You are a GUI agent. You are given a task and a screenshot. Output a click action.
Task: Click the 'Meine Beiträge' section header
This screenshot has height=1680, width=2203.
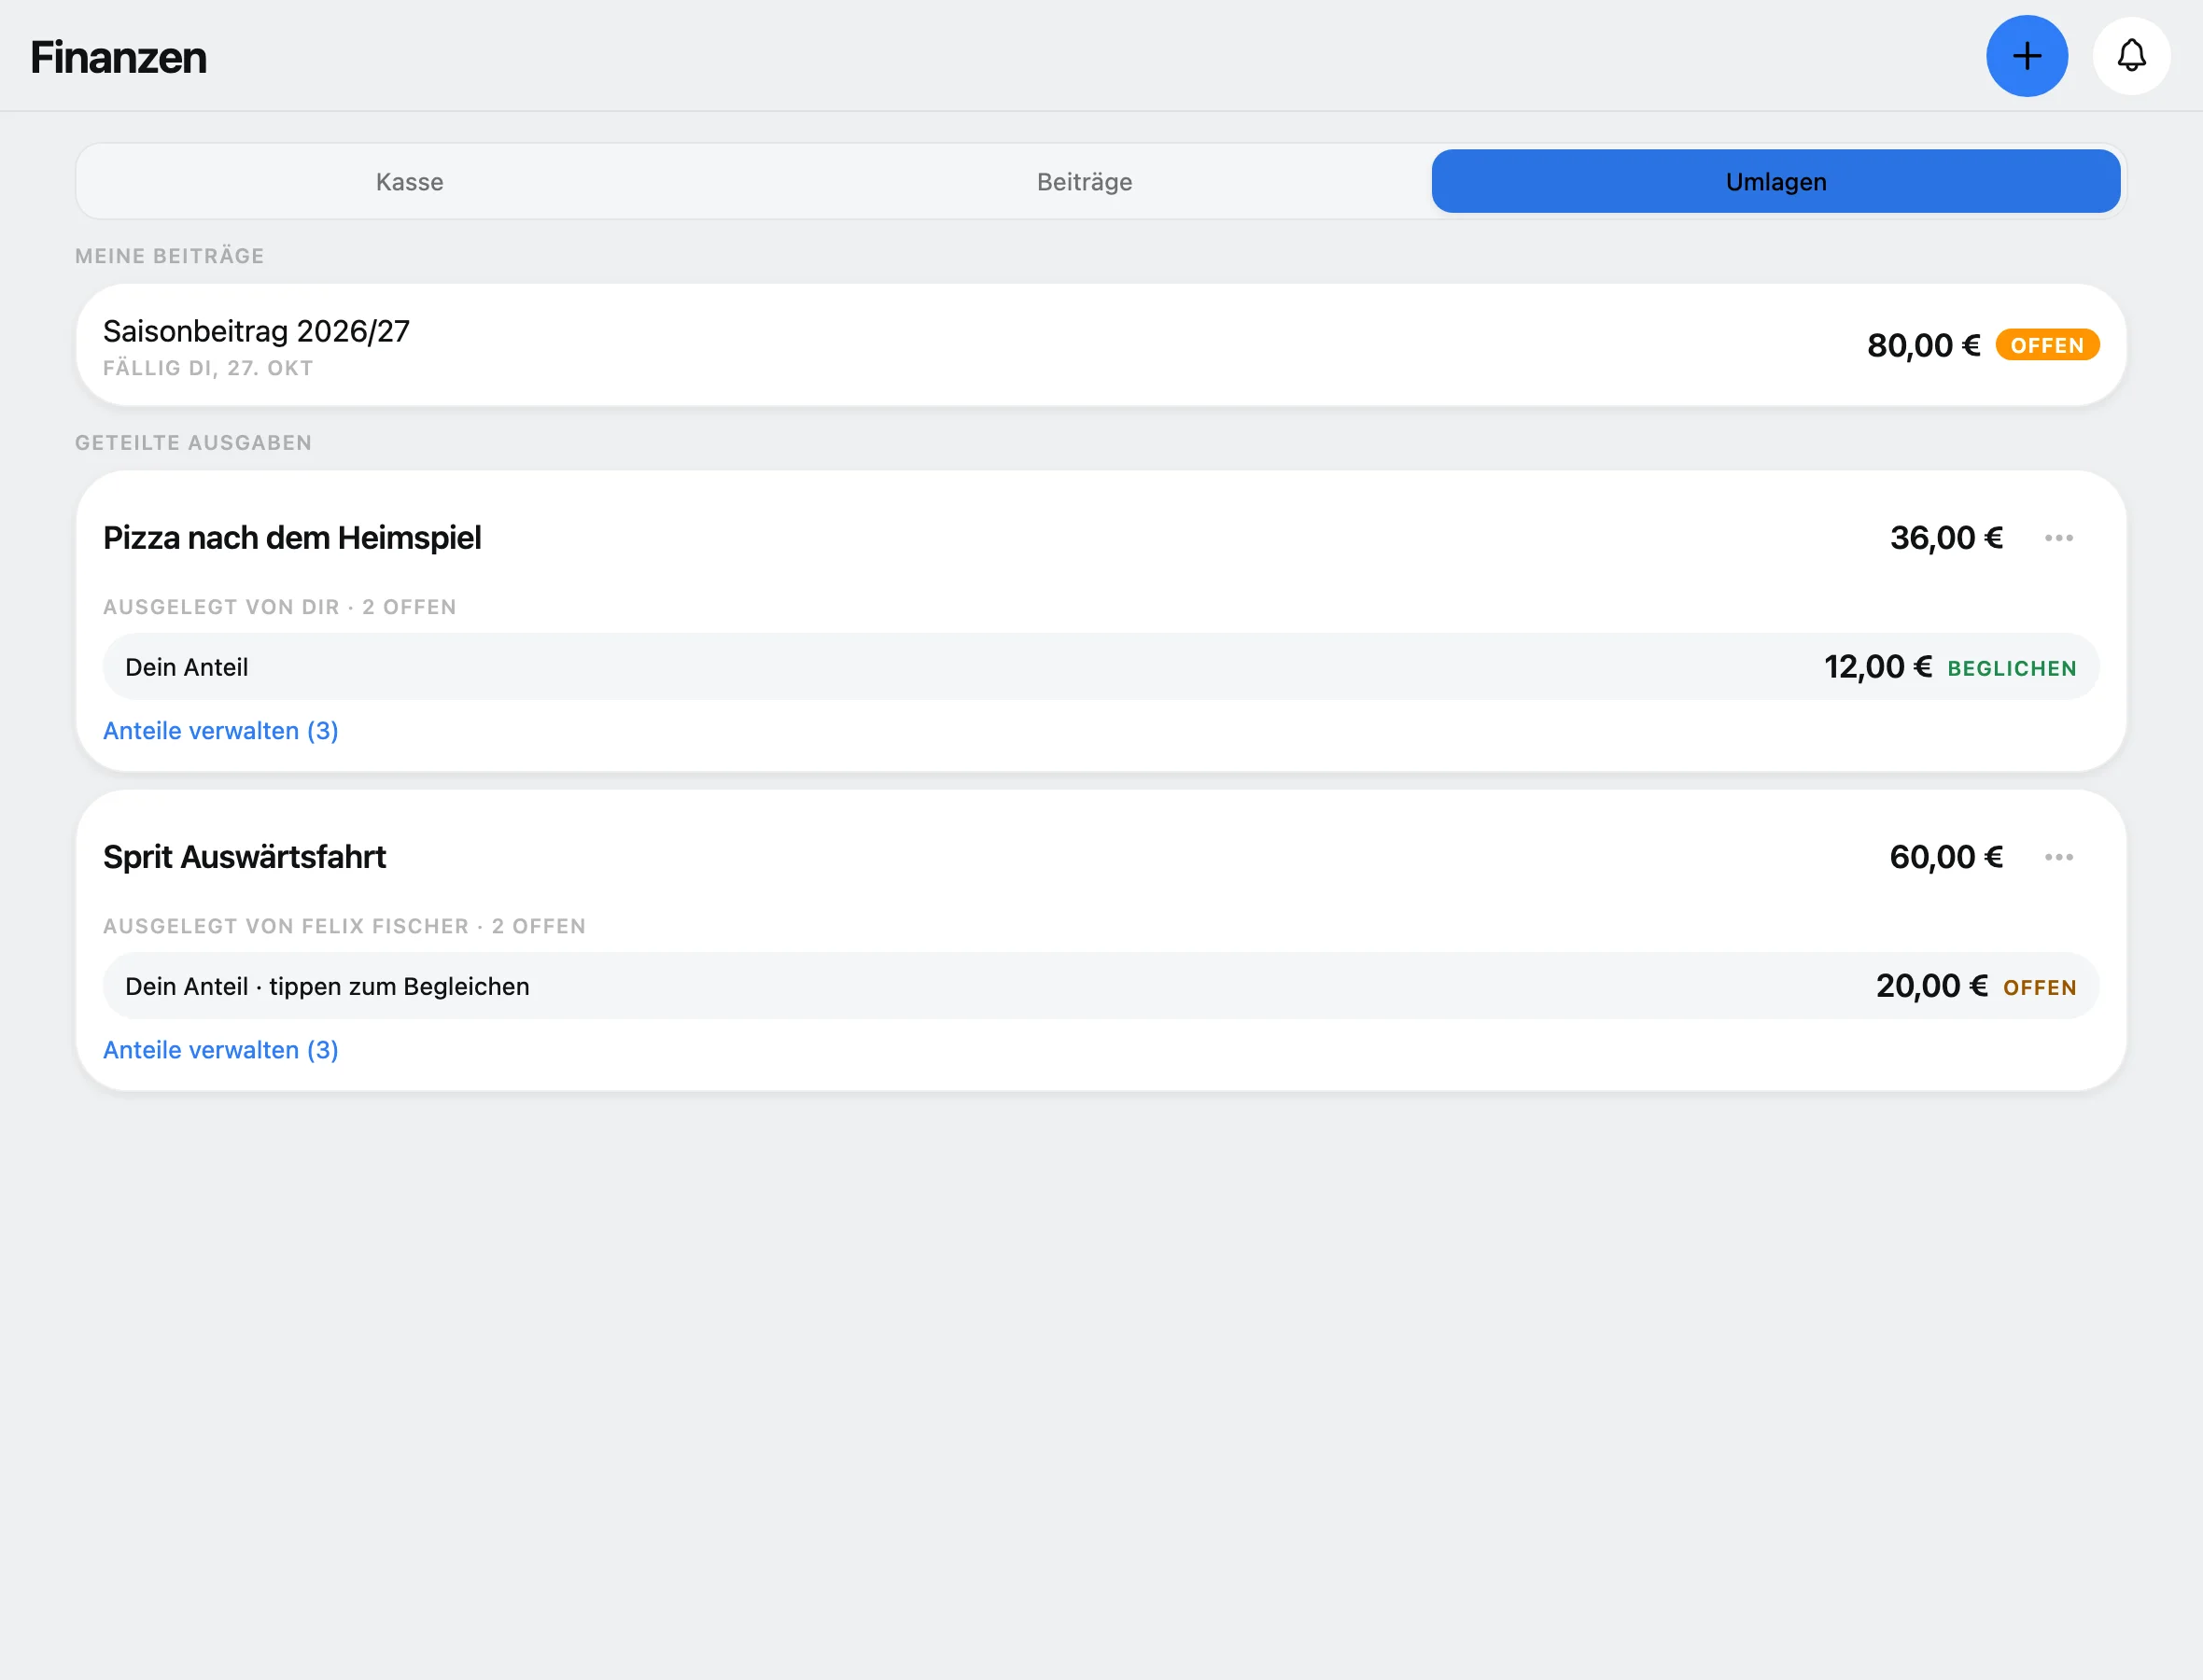click(x=170, y=256)
